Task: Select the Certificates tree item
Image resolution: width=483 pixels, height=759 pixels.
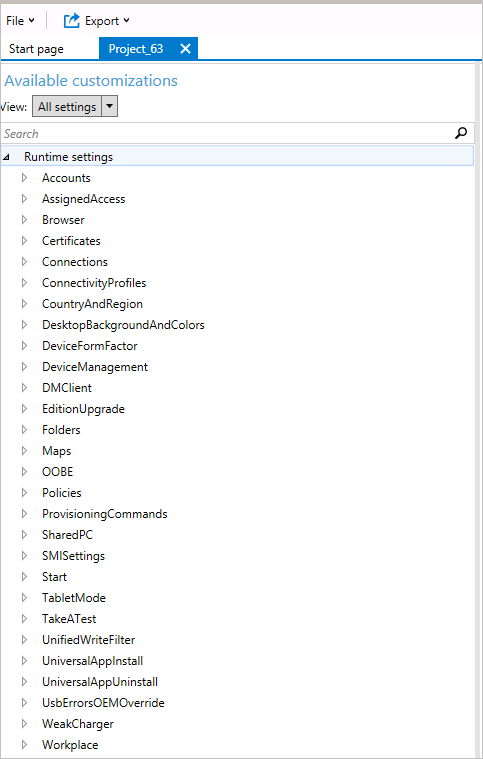Action: (71, 241)
